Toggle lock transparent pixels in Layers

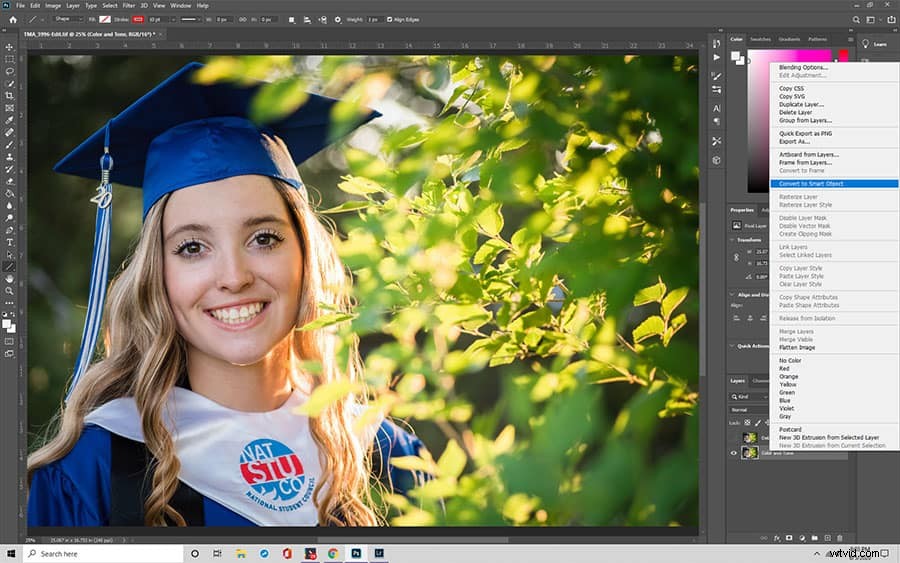(747, 423)
